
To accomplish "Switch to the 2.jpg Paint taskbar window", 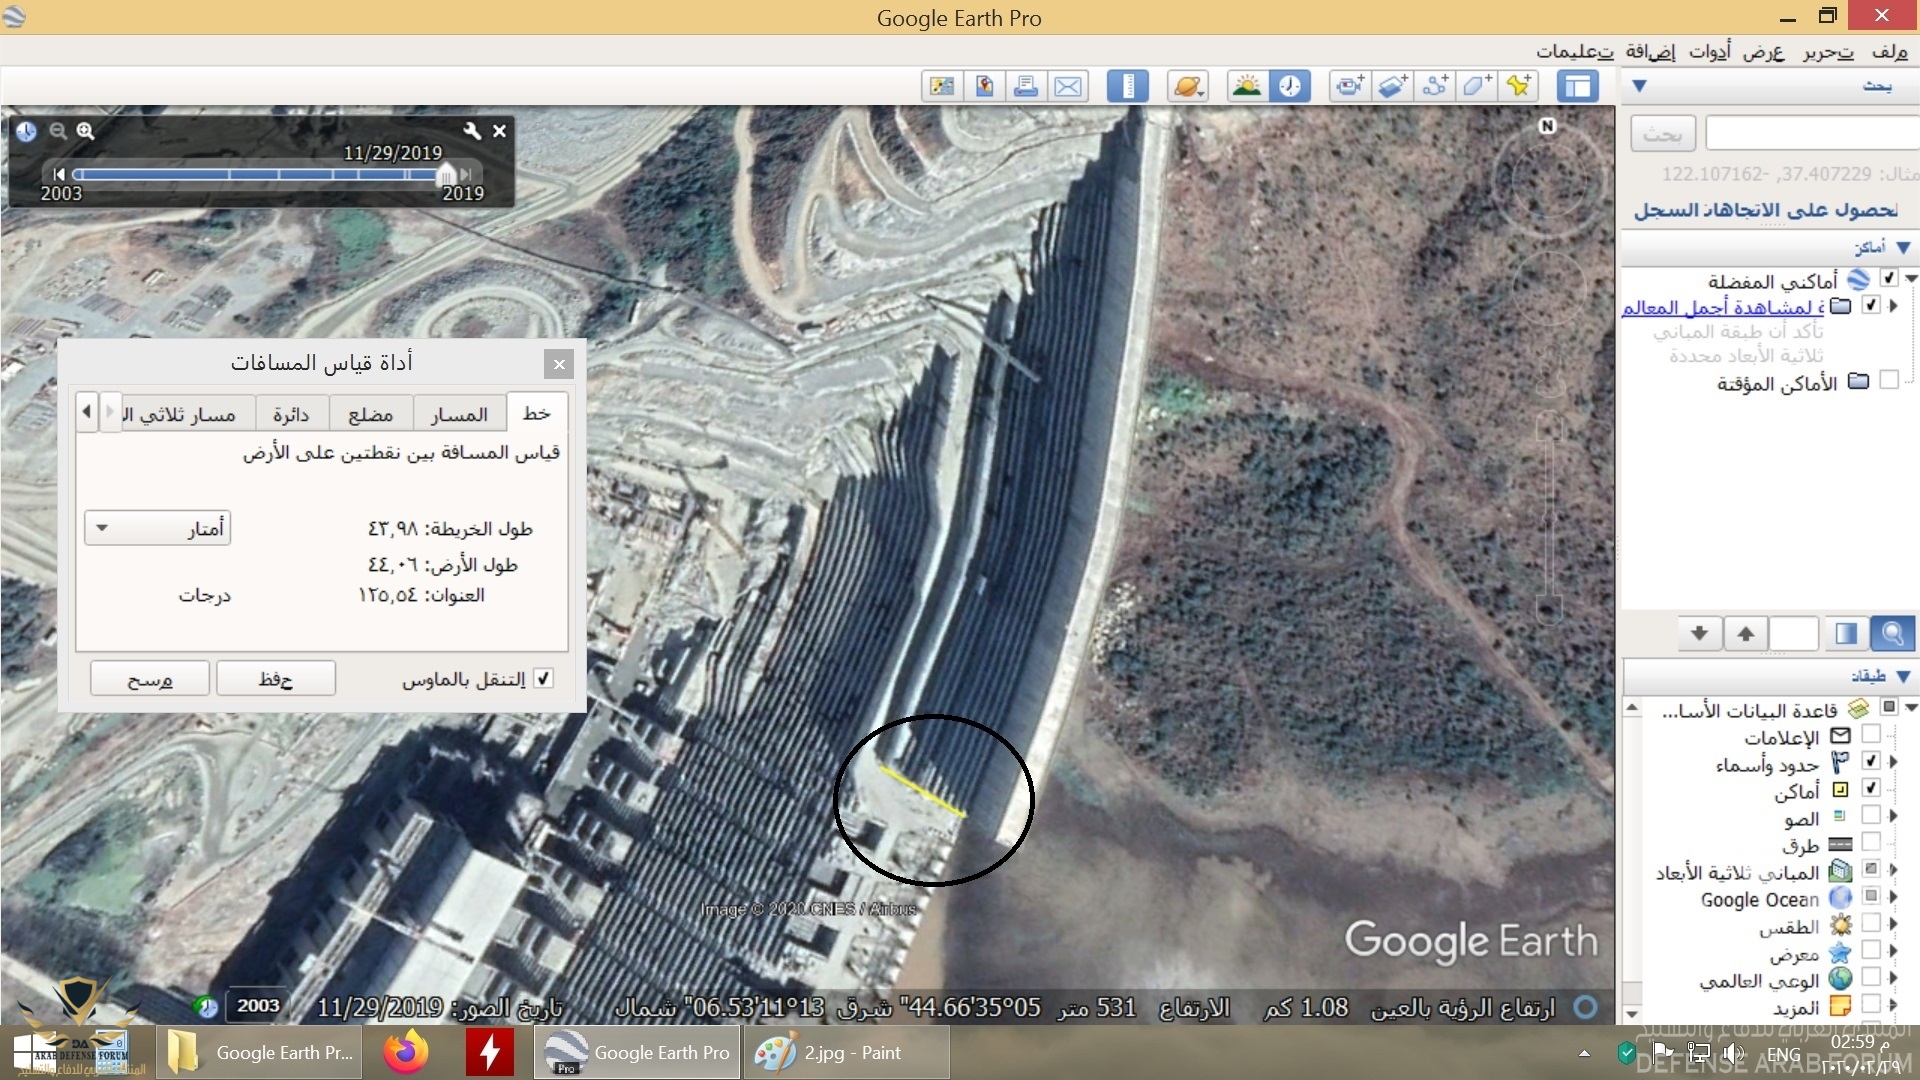I will pyautogui.click(x=845, y=1052).
